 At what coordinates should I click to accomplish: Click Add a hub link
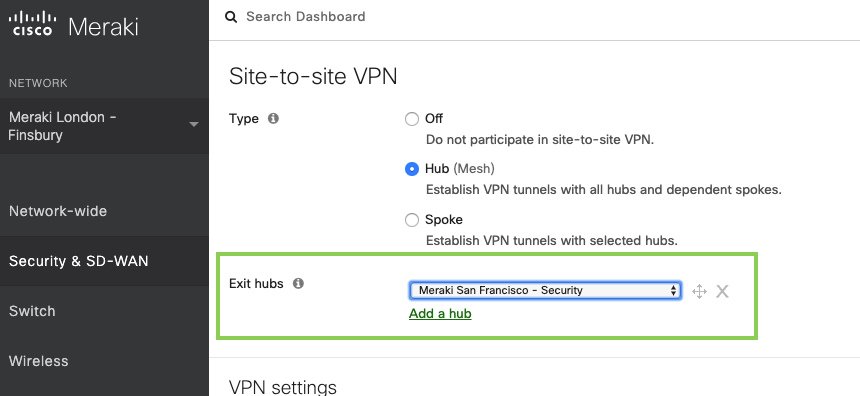click(440, 314)
